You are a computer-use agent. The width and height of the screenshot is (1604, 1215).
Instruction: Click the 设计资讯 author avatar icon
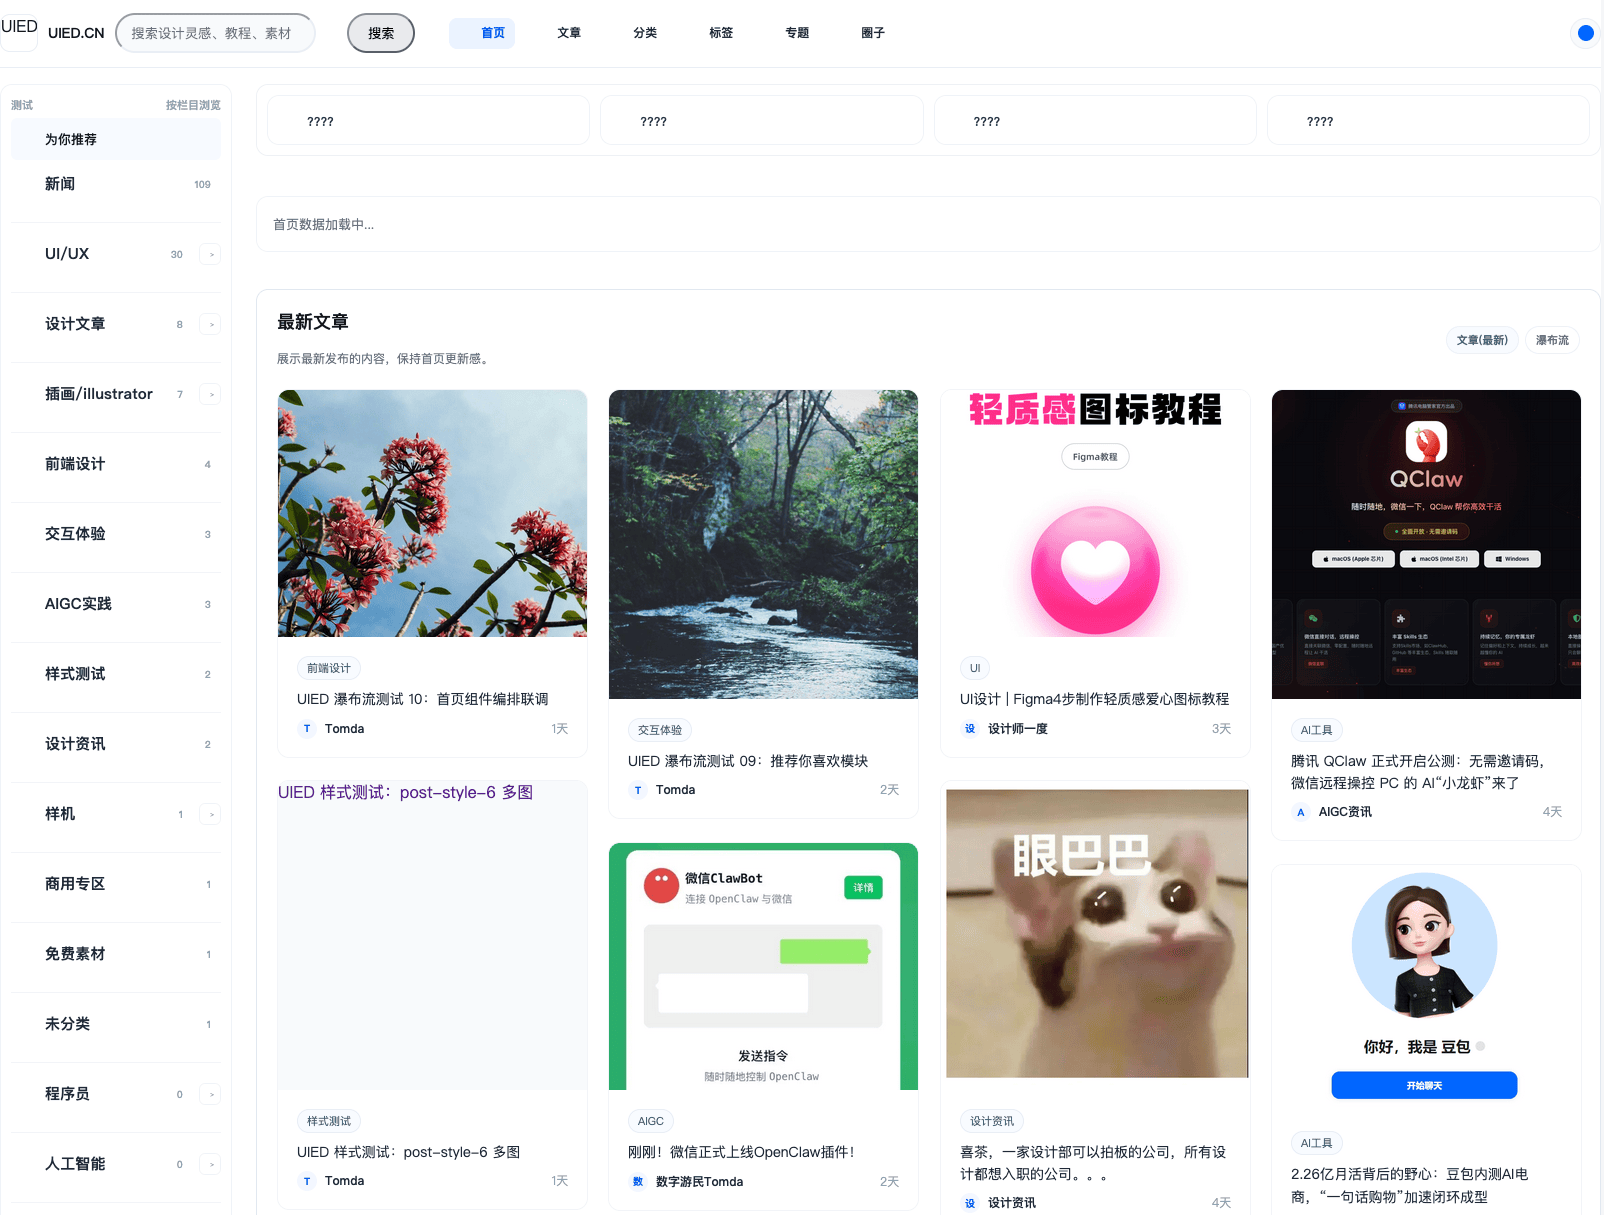click(x=970, y=1203)
